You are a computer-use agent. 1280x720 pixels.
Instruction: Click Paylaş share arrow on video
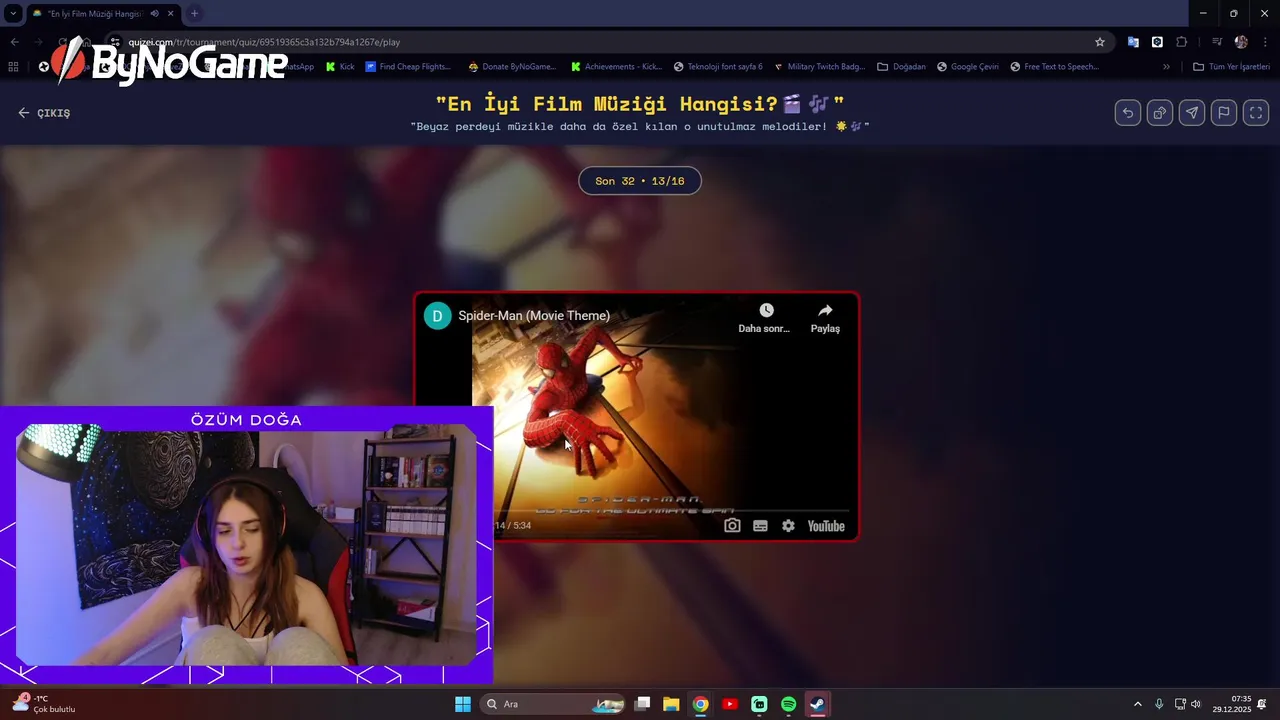(x=825, y=318)
